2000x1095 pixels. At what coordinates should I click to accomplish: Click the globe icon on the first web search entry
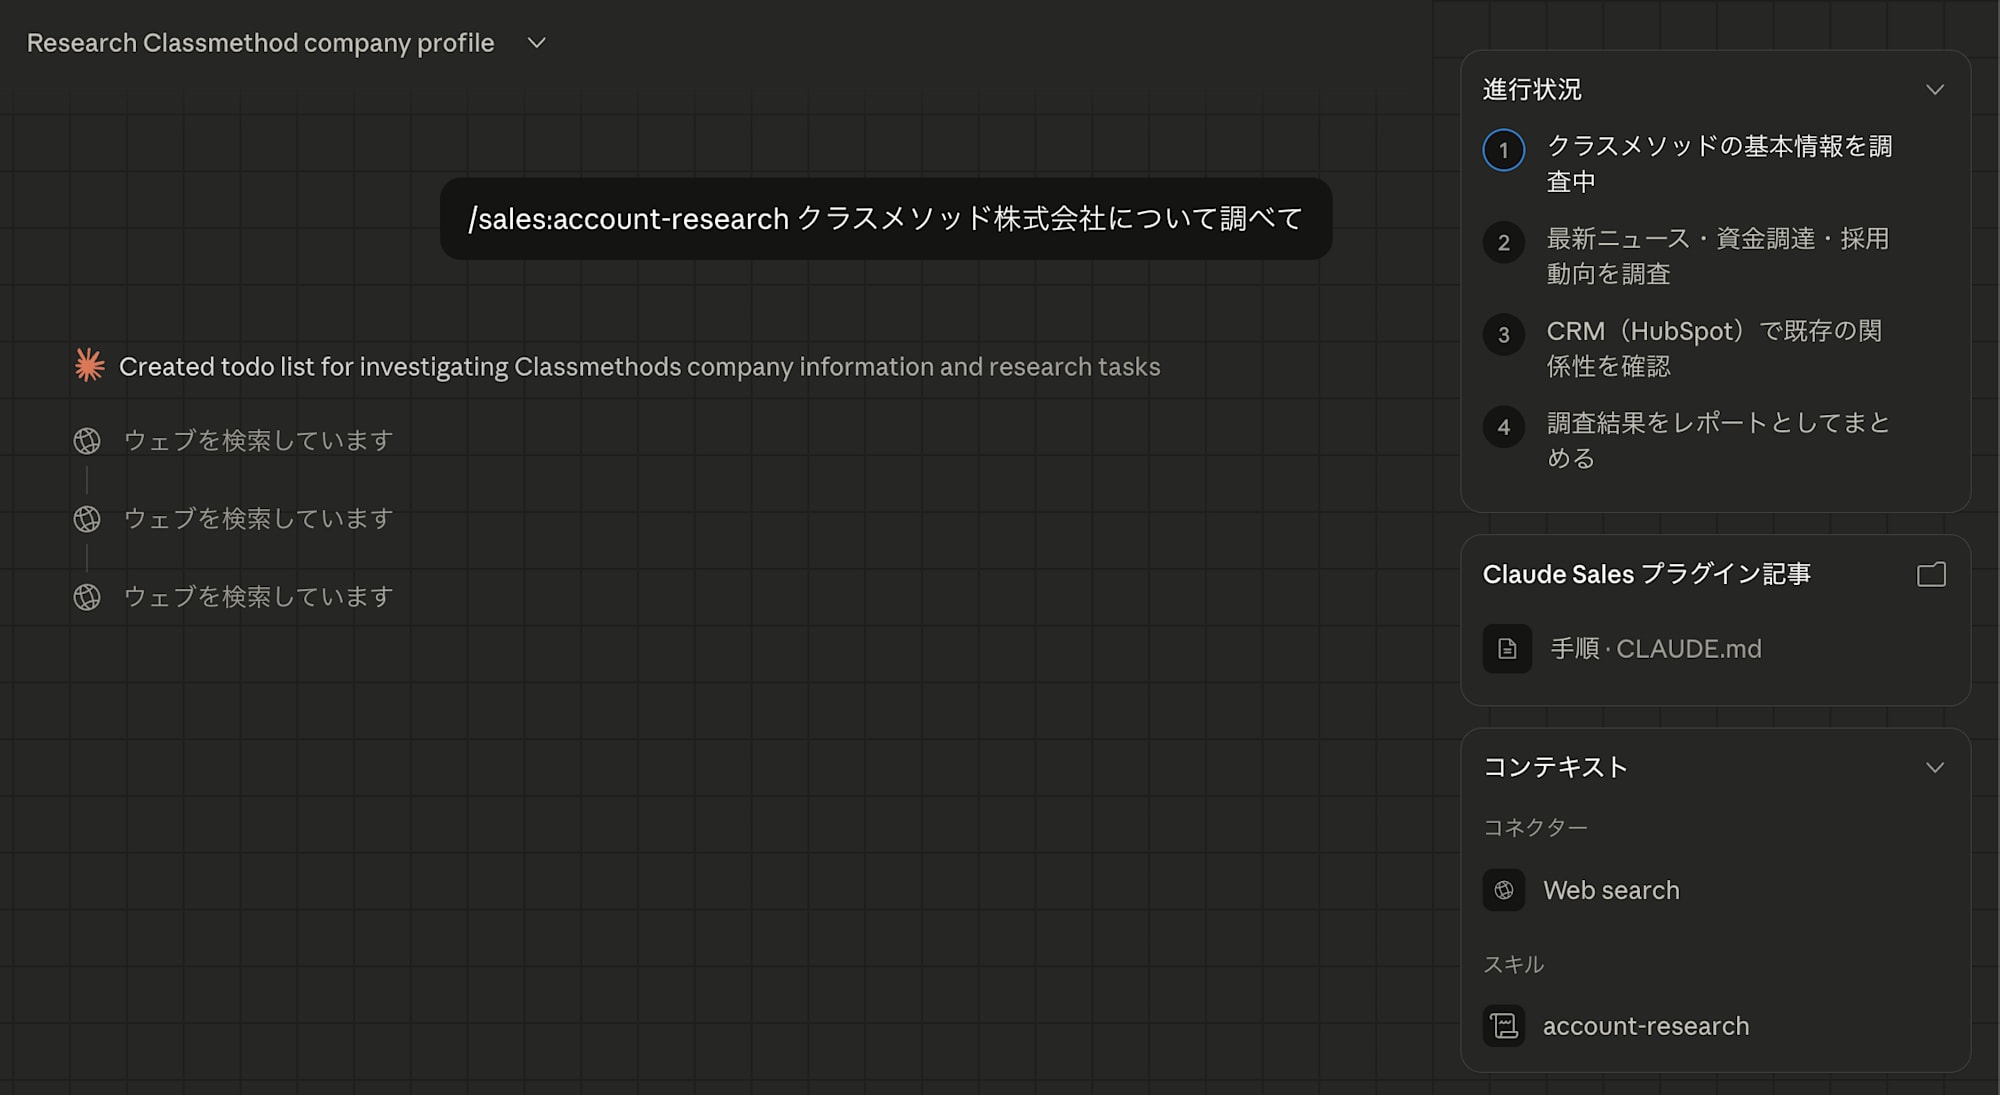(88, 440)
